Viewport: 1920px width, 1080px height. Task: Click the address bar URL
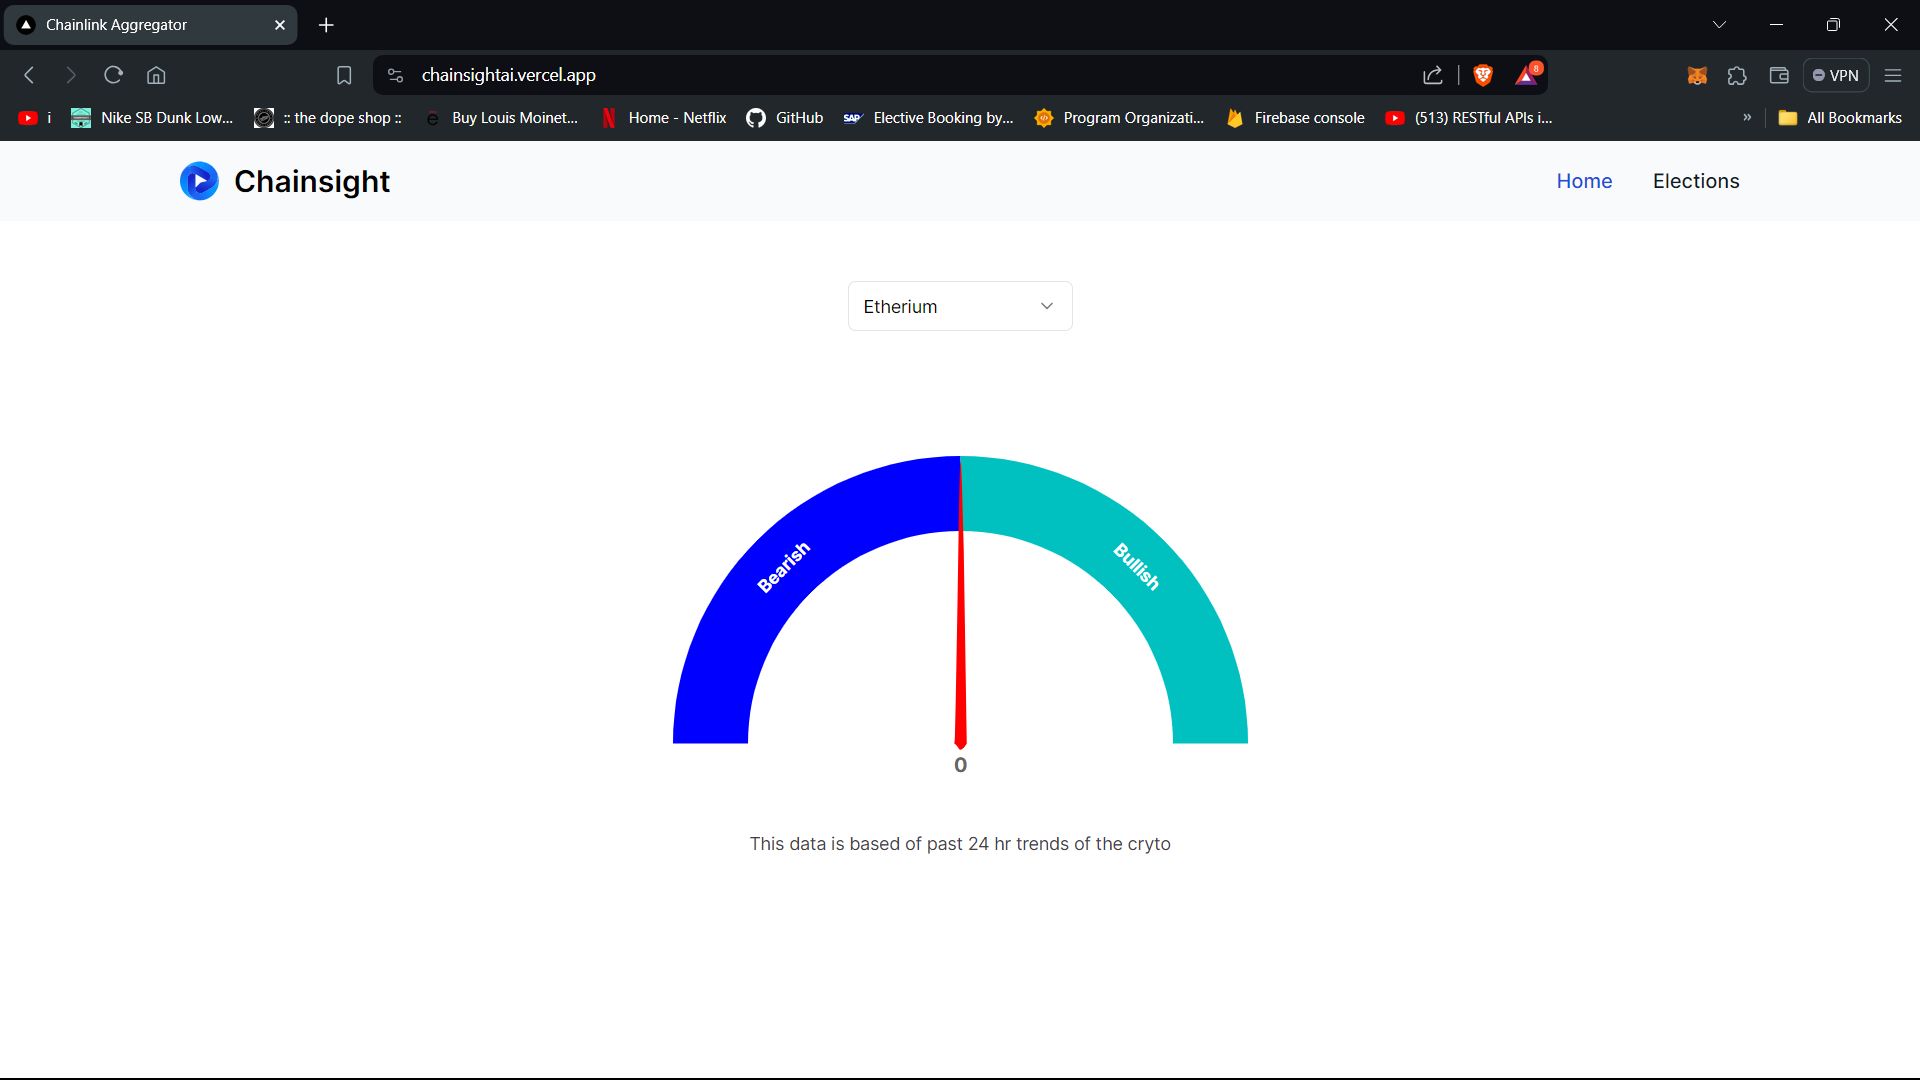click(508, 75)
